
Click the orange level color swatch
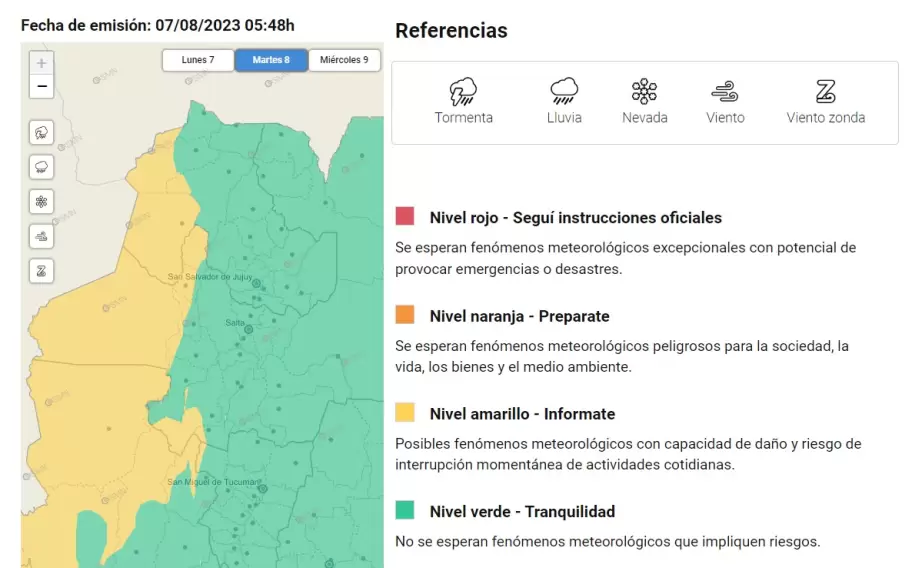(405, 315)
